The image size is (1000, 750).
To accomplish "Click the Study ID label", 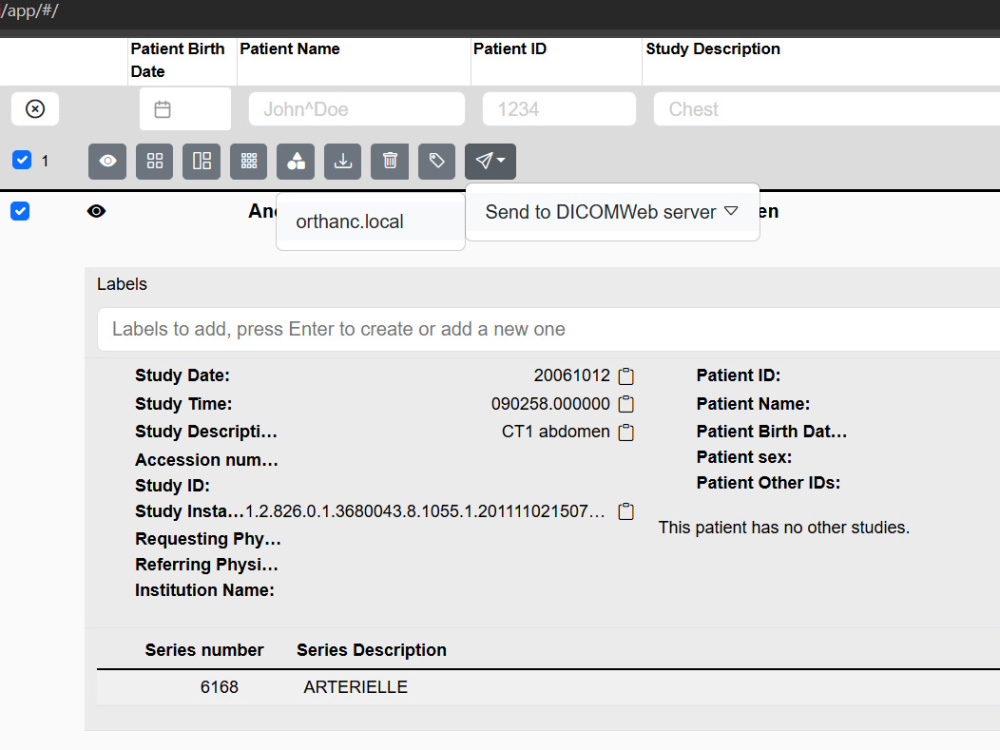I will coord(172,486).
